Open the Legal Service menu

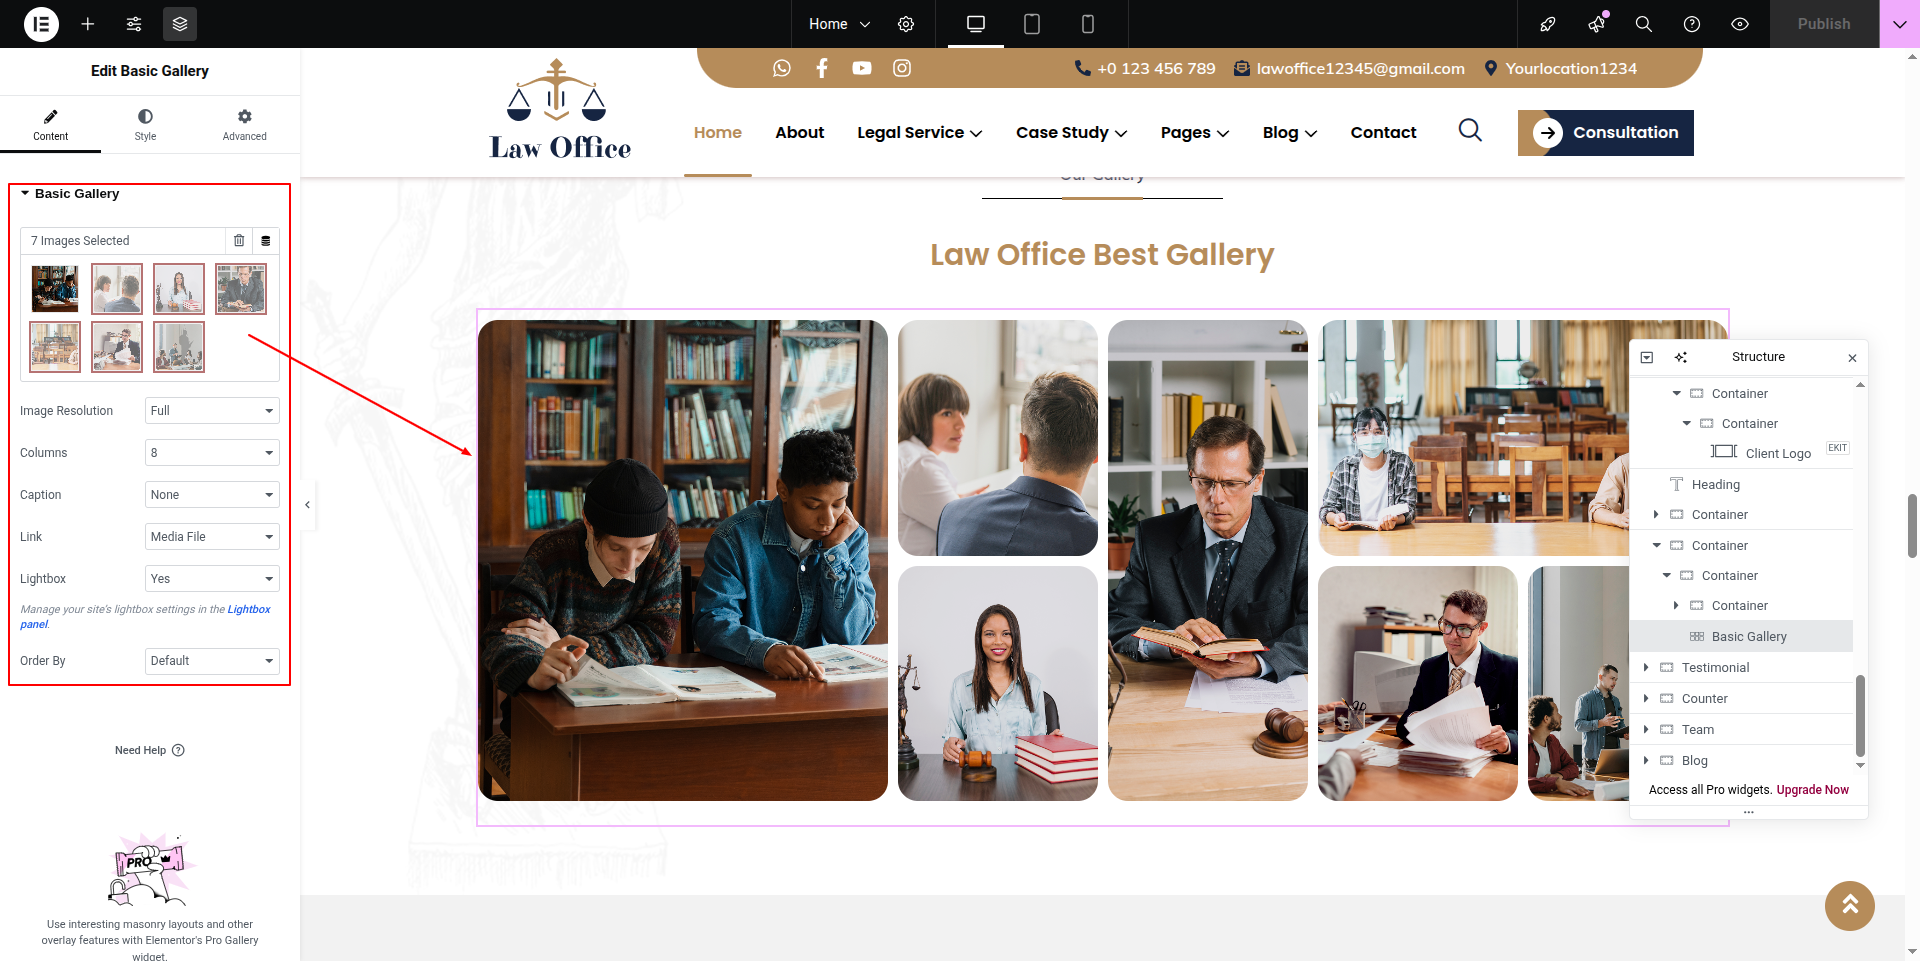[920, 132]
